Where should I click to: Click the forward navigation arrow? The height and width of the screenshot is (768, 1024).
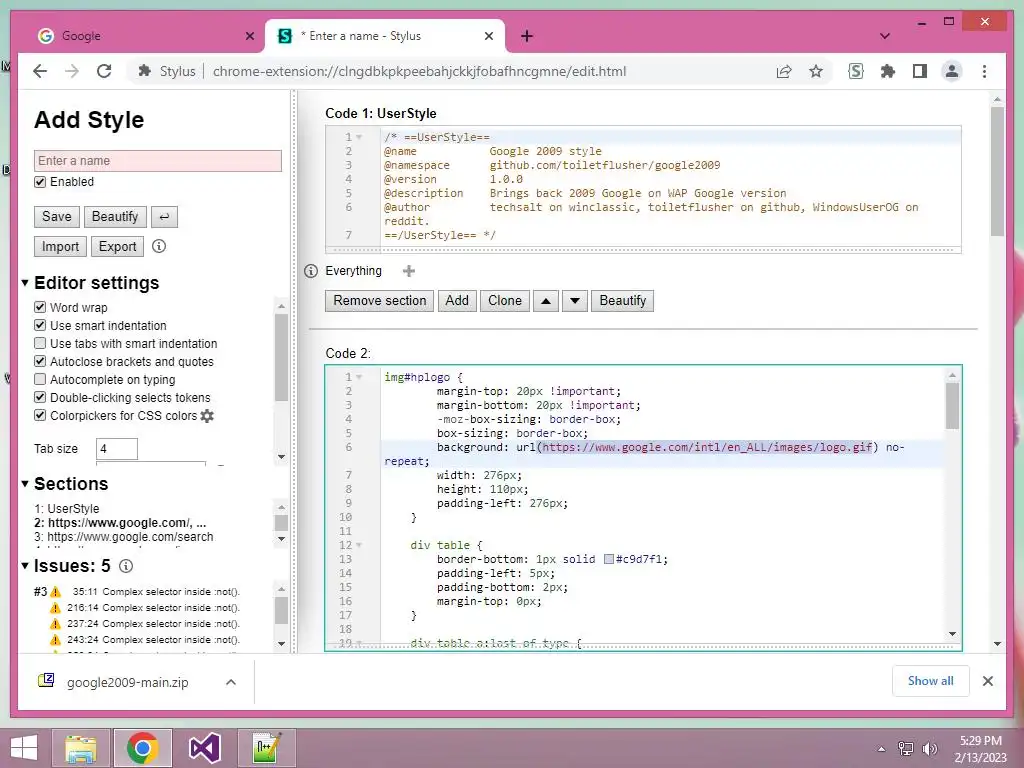[x=72, y=71]
